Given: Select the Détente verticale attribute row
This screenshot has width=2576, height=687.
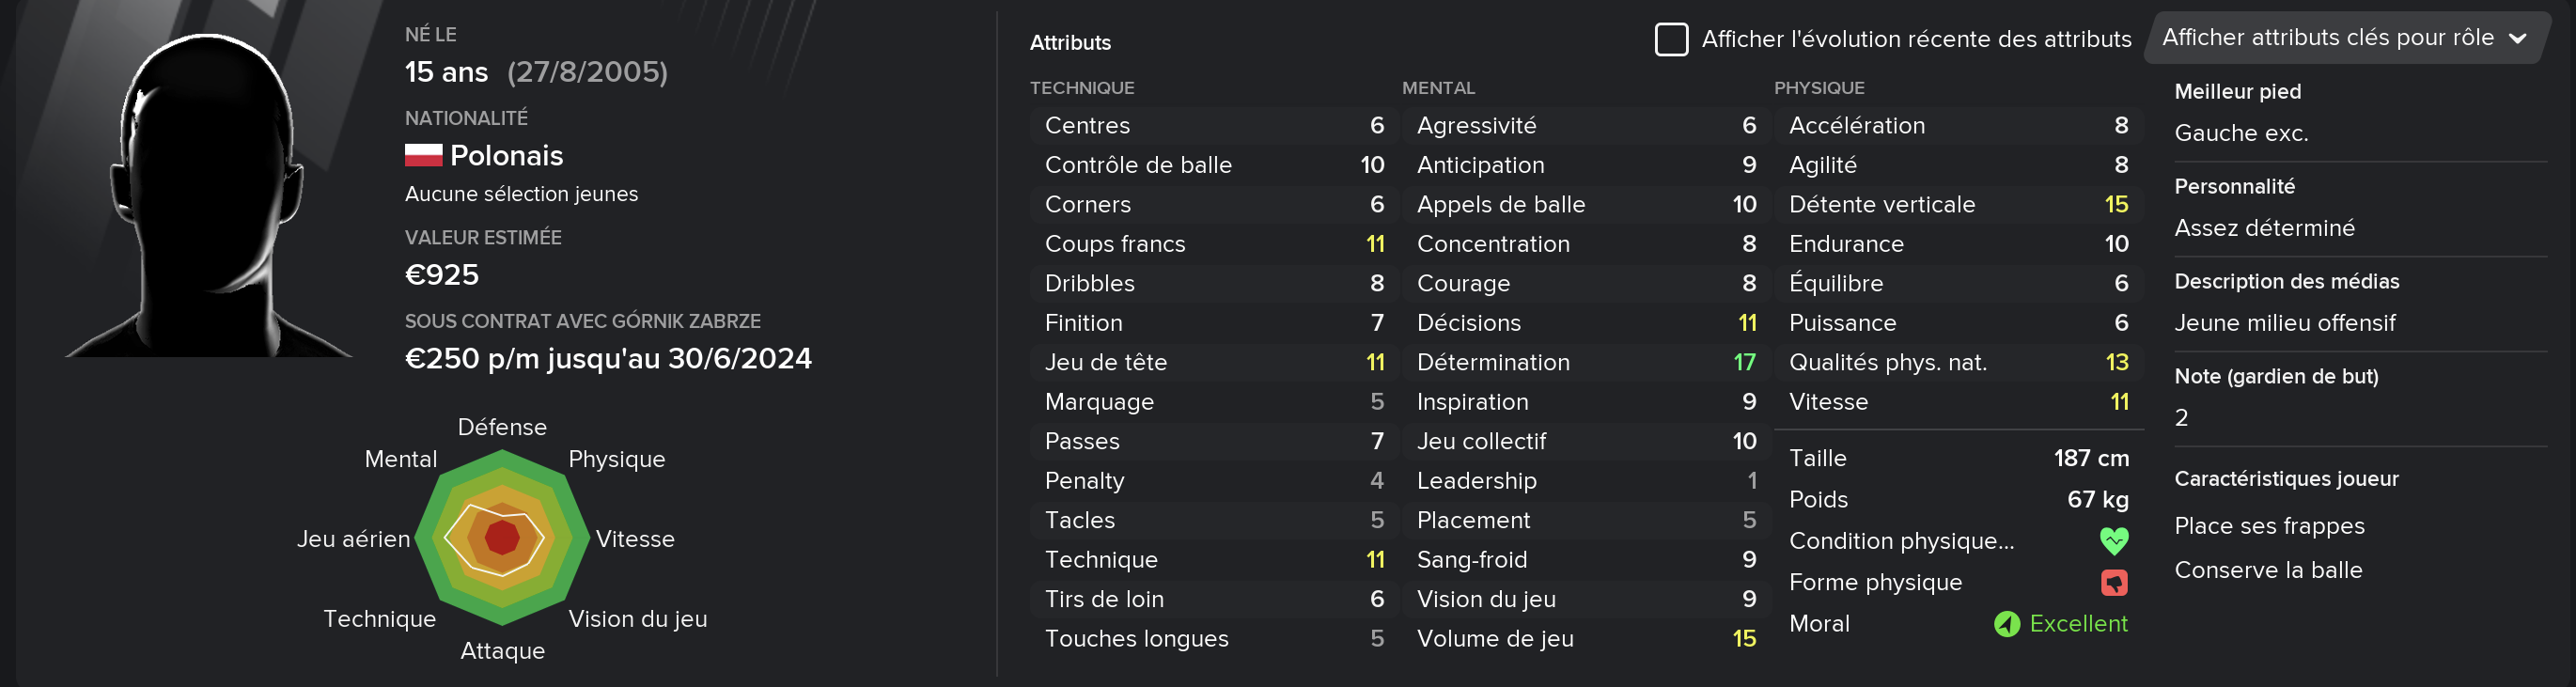Looking at the screenshot, I should 1958,204.
